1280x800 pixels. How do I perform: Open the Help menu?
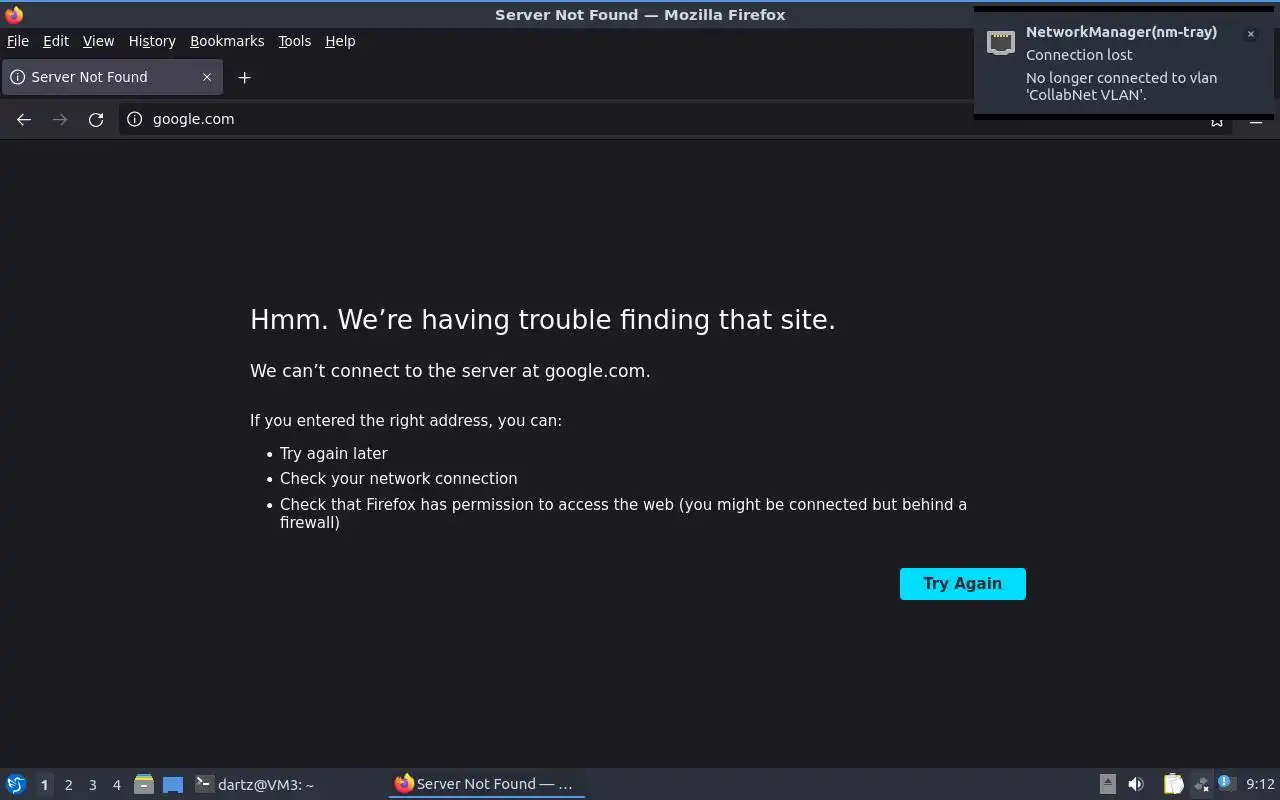pyautogui.click(x=340, y=41)
